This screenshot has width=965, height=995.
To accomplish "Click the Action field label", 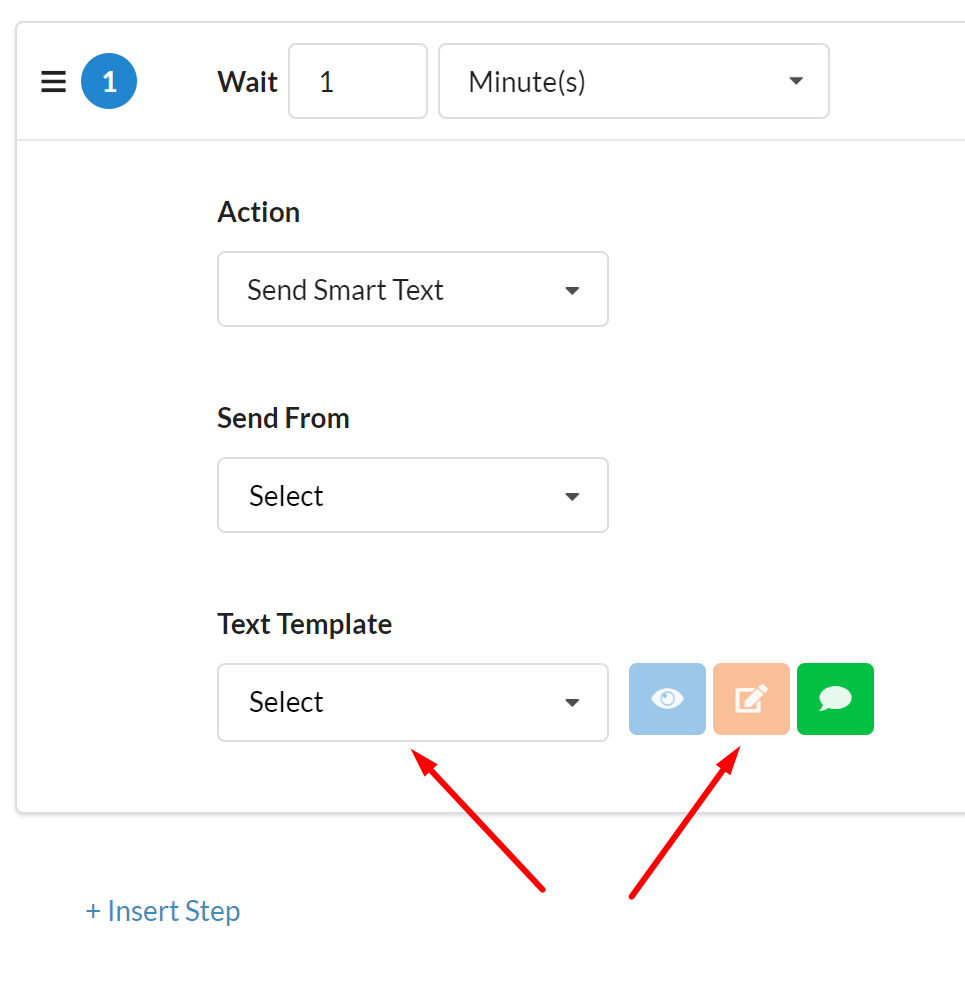I will click(258, 212).
